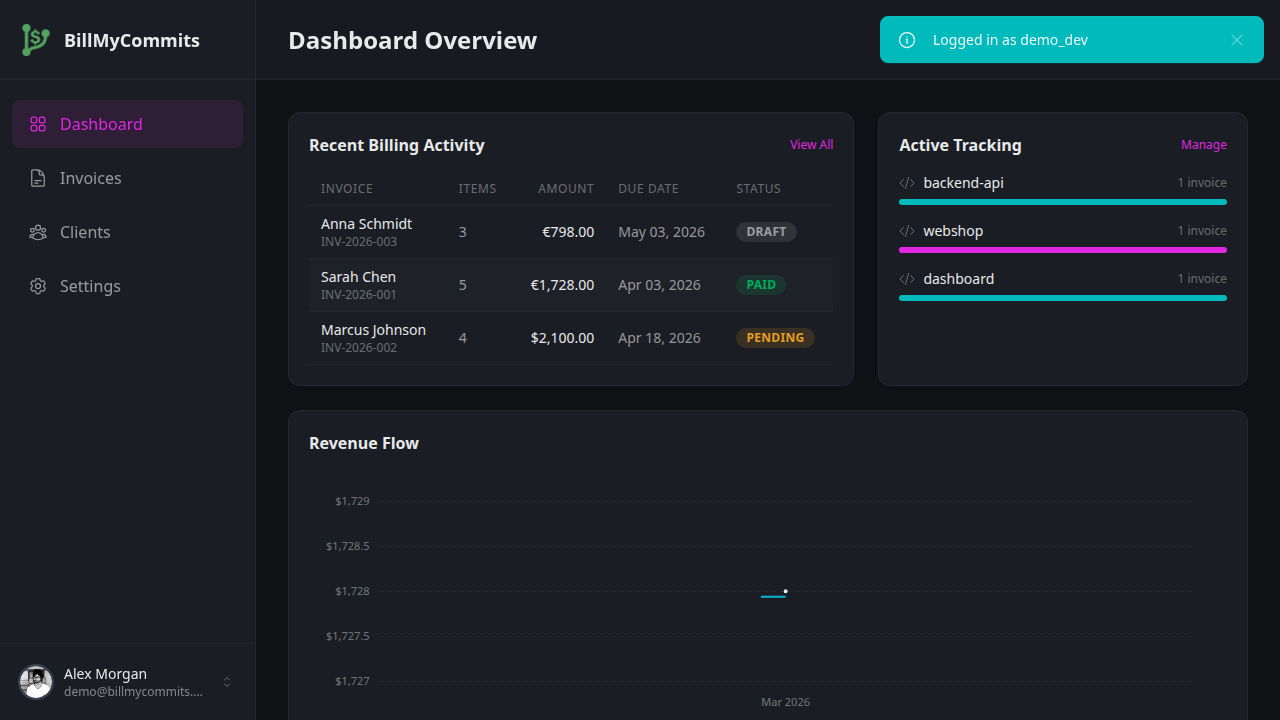Click Alex Morgan's avatar picture
Viewport: 1280px width, 720px height.
pyautogui.click(x=36, y=682)
